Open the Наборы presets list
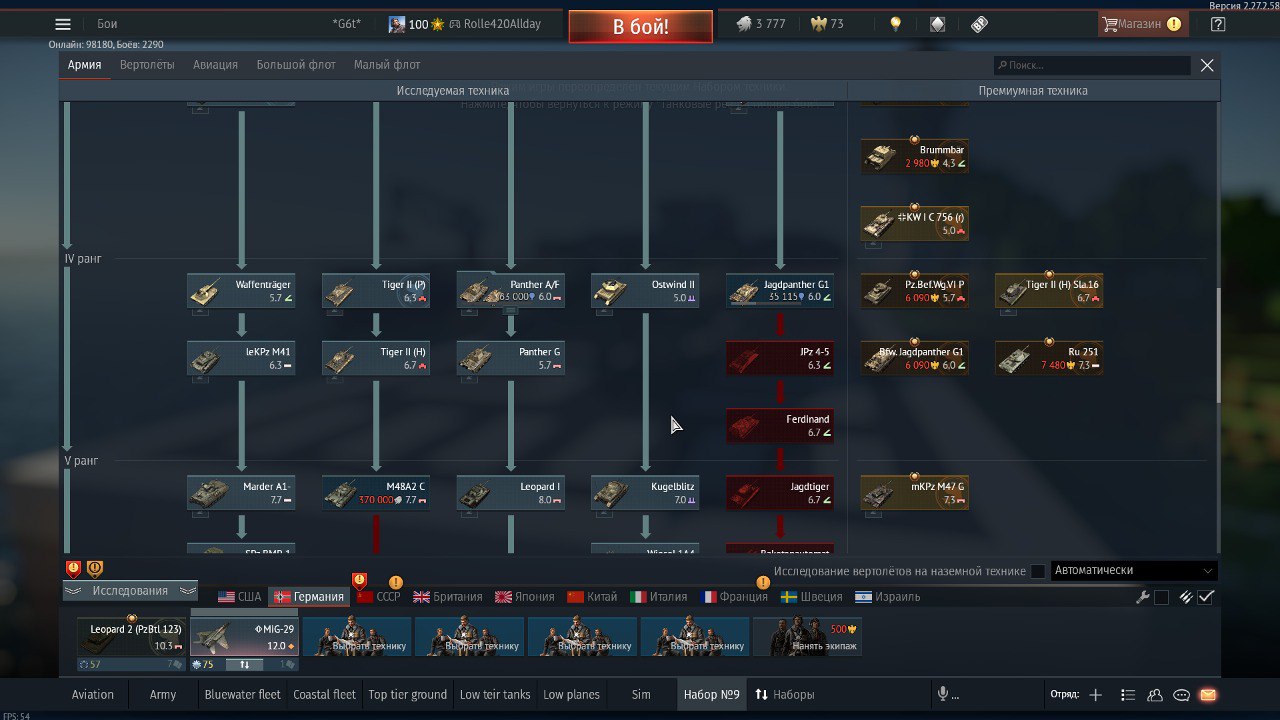Screen dimensions: 1280x720 click(x=784, y=694)
